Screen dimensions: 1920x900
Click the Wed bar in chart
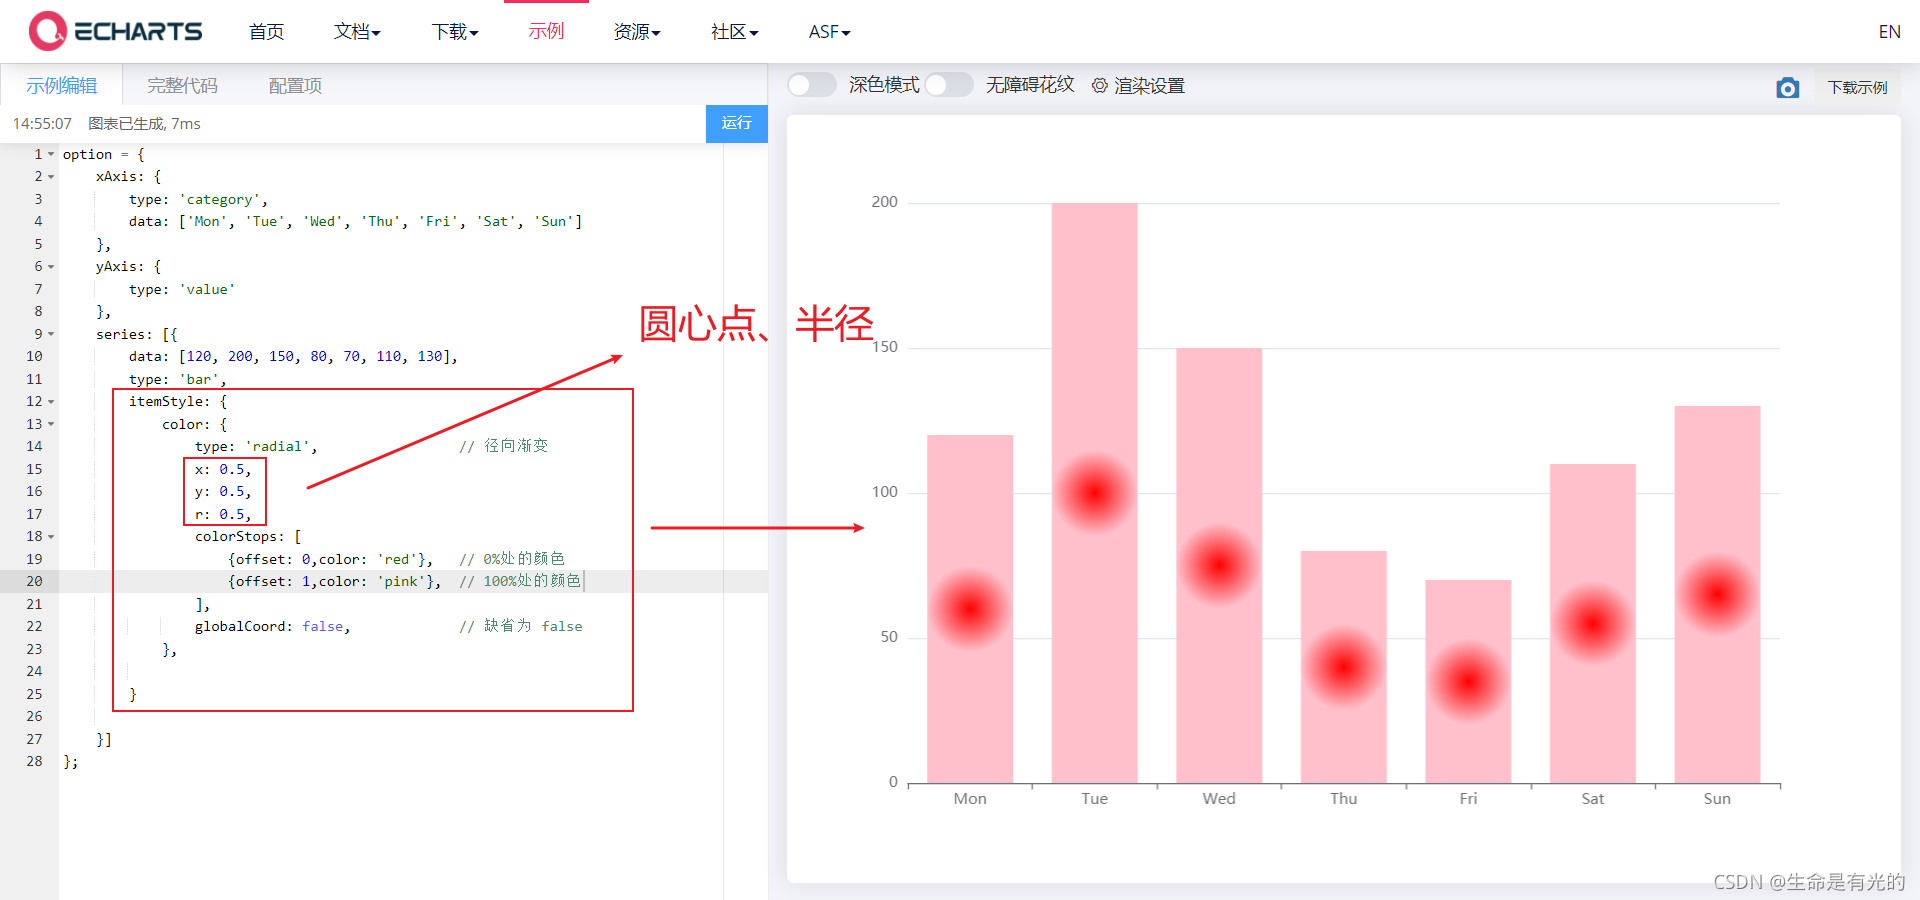1219,565
